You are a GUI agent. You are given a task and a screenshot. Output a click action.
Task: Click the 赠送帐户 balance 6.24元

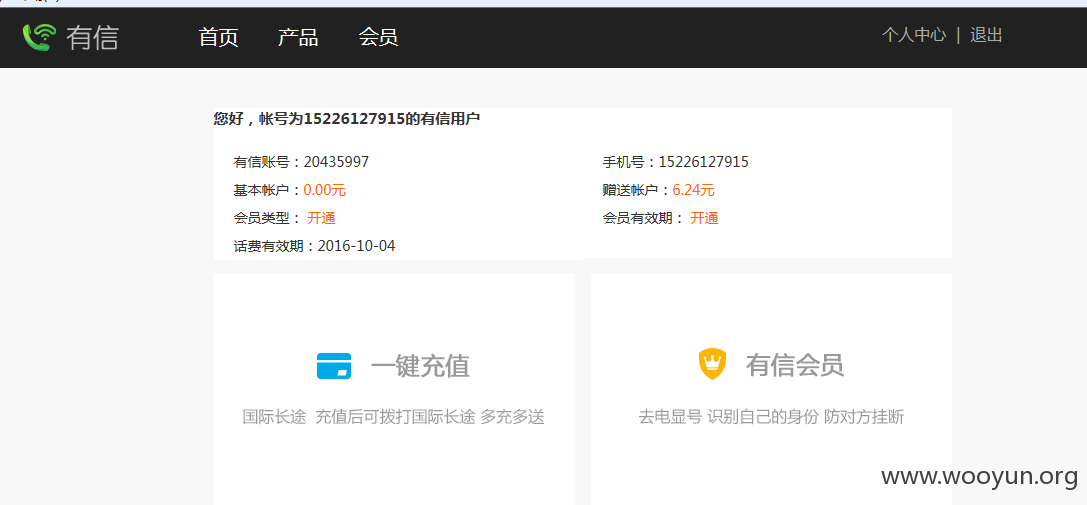(693, 190)
